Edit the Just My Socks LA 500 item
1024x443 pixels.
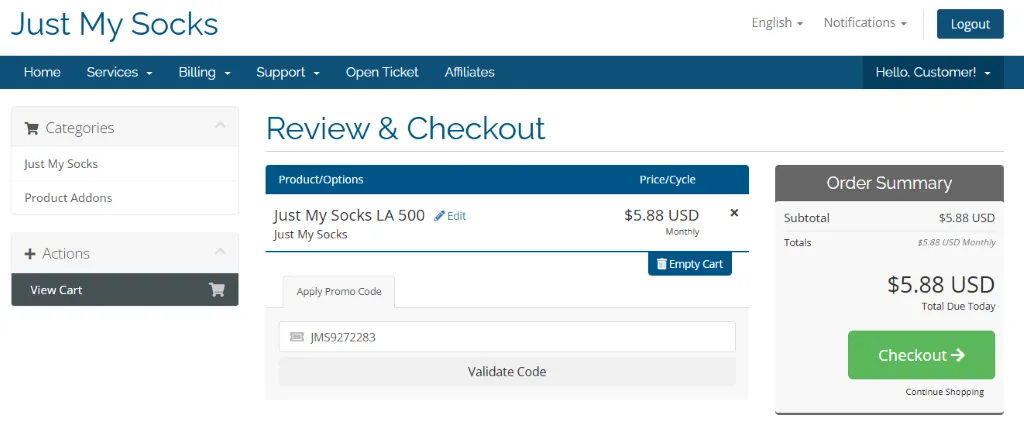click(450, 216)
